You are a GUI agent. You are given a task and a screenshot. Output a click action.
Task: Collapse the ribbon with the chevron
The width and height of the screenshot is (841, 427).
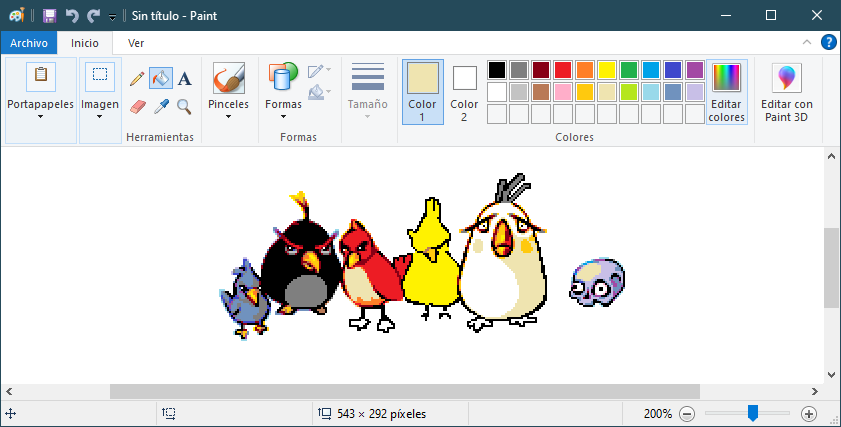pyautogui.click(x=807, y=42)
